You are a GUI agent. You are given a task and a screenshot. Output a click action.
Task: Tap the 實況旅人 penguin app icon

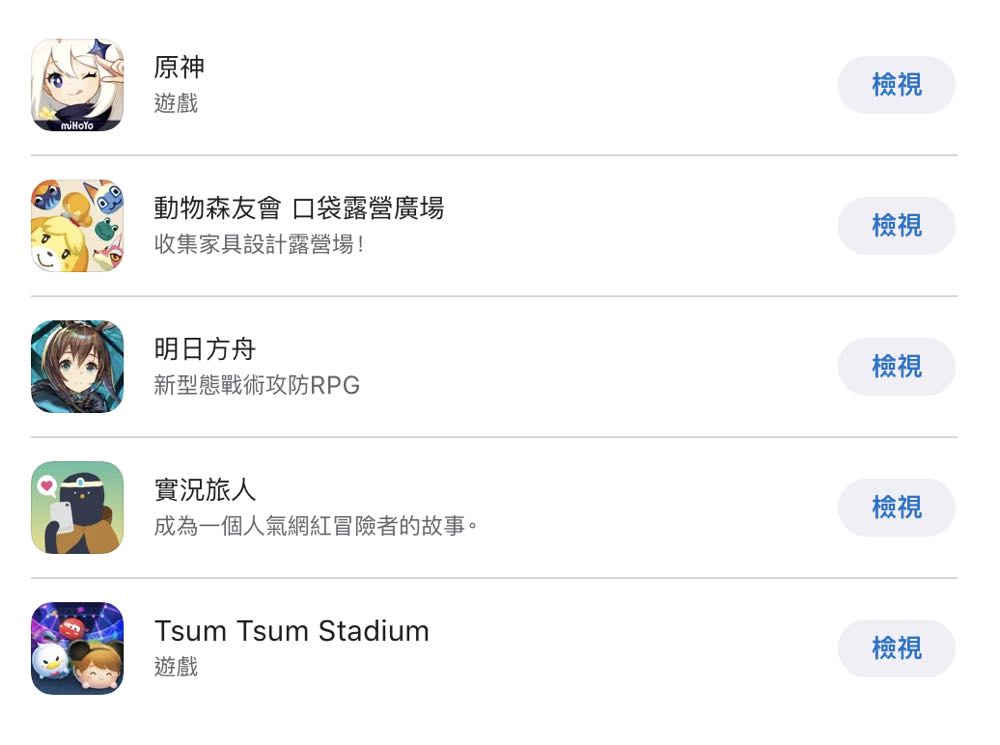(77, 508)
